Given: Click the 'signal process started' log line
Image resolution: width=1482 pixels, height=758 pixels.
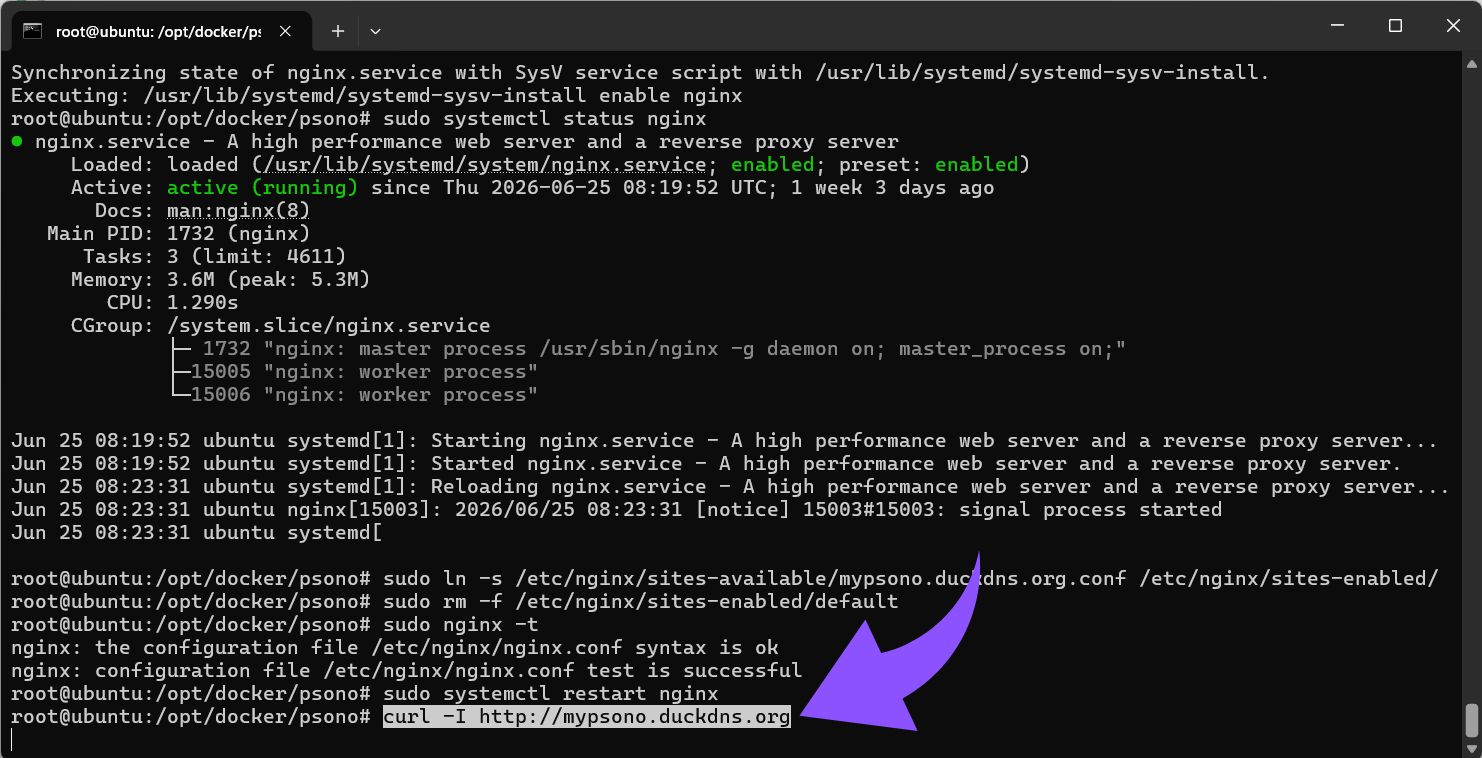Looking at the screenshot, I should [x=617, y=510].
